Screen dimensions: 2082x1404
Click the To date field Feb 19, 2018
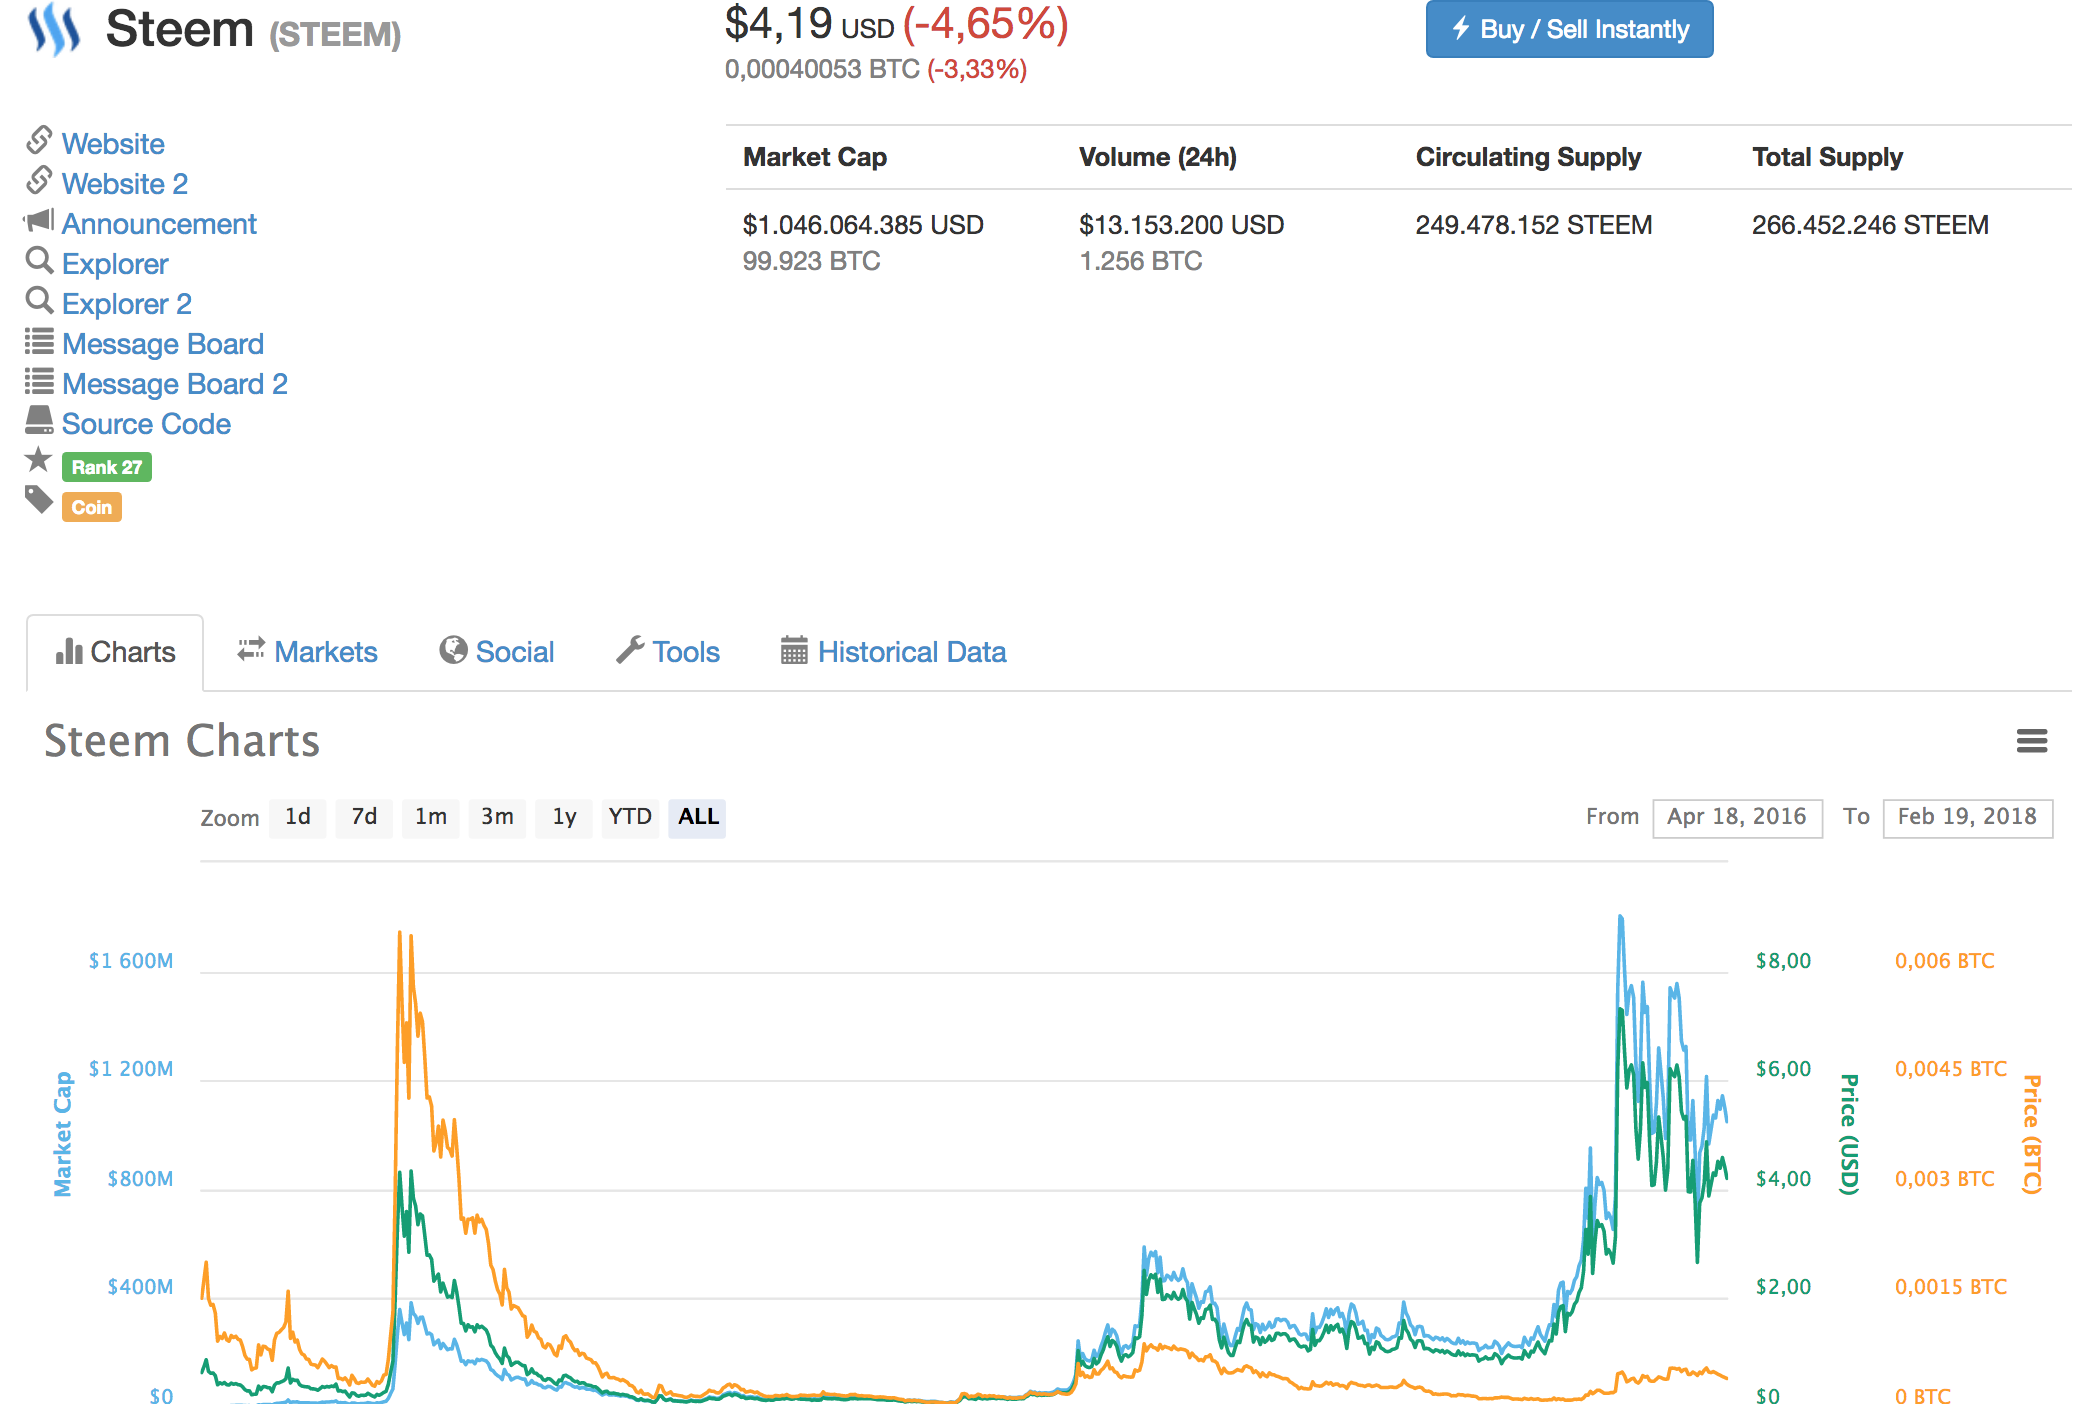coord(1967,817)
